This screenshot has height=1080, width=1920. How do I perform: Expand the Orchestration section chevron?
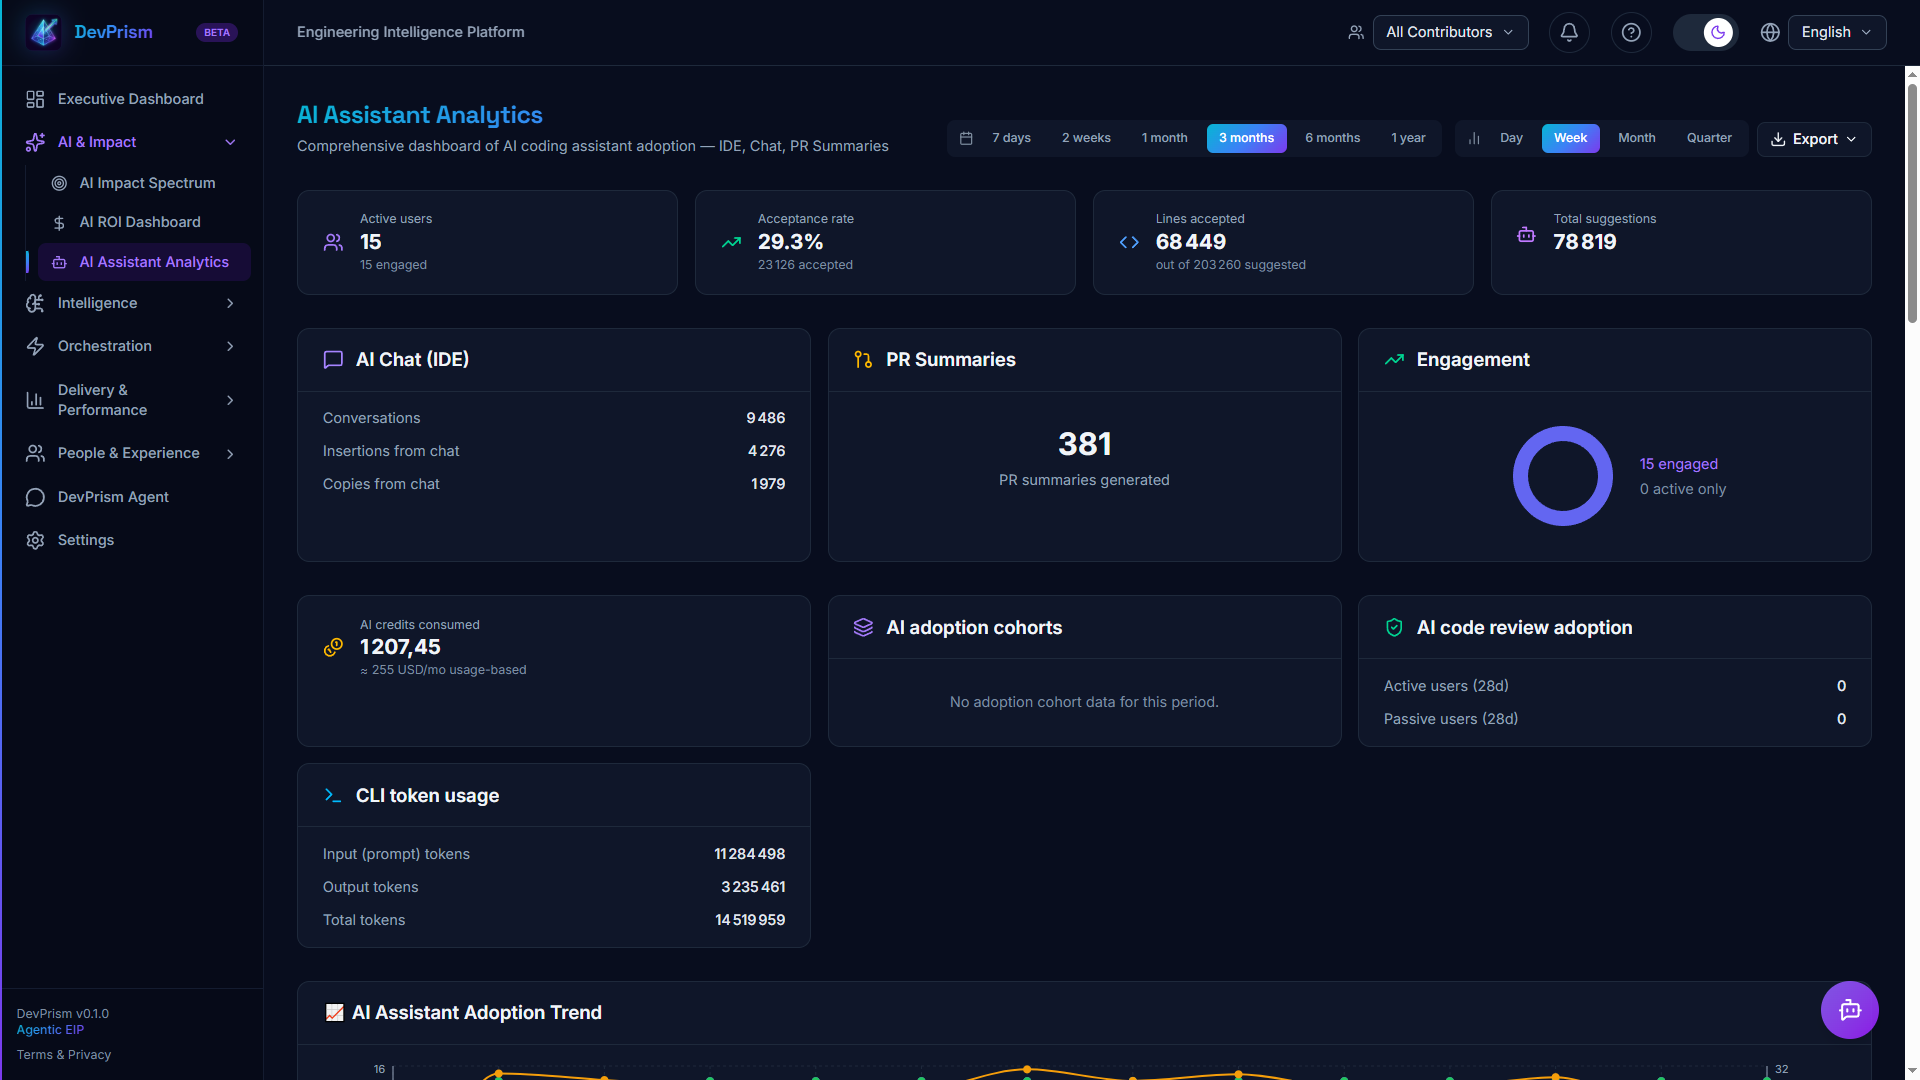point(230,346)
